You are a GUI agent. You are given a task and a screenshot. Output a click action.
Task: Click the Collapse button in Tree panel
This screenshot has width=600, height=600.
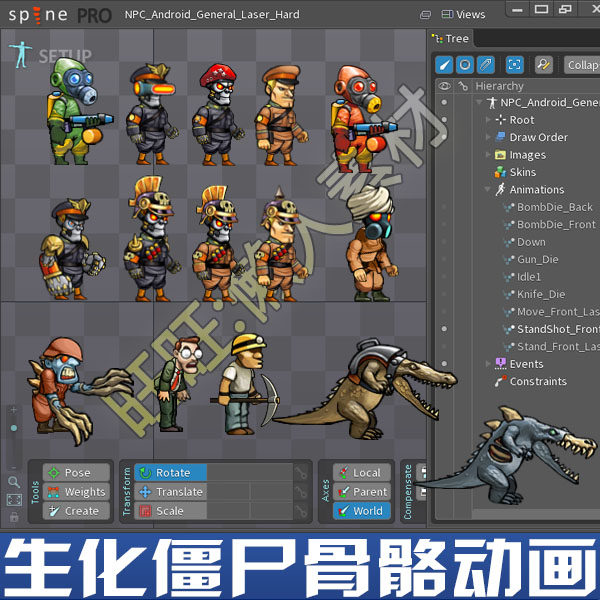(x=582, y=65)
